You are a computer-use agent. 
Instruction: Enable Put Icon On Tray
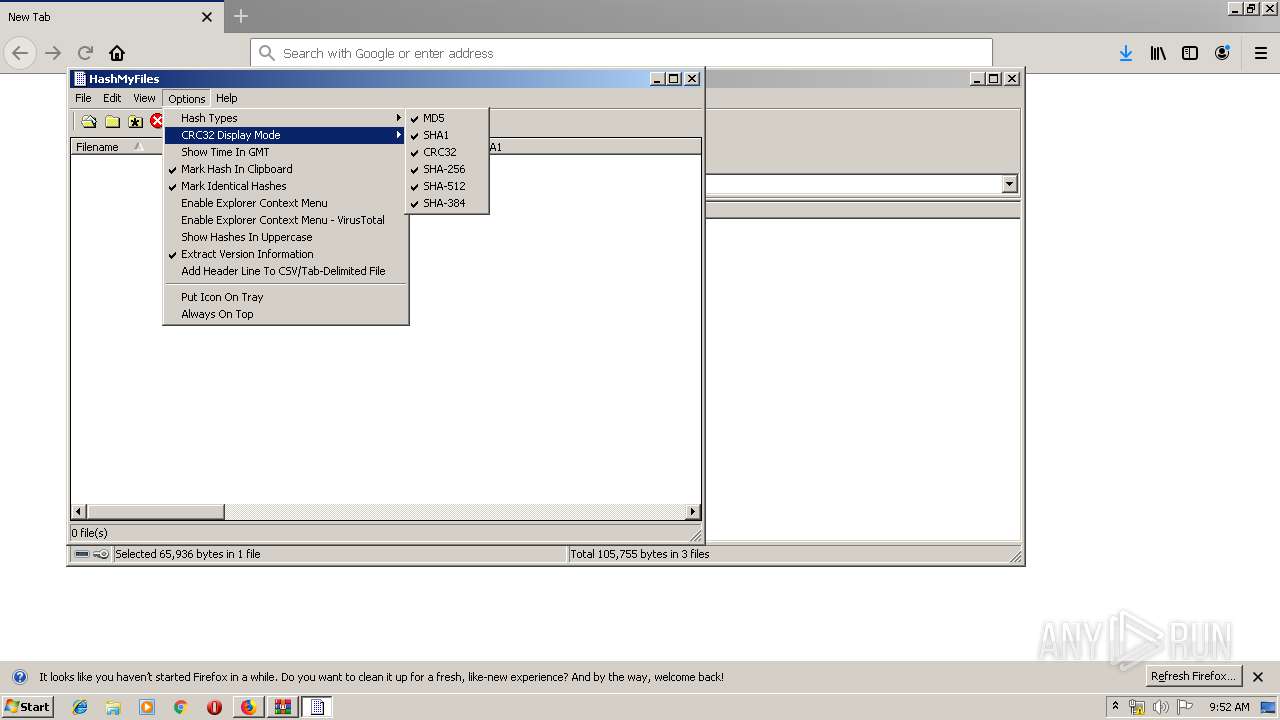286,297
